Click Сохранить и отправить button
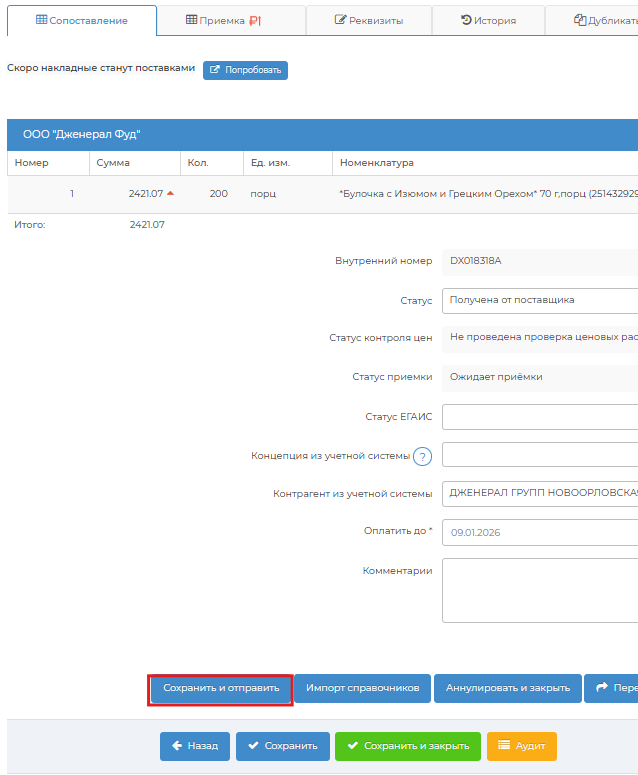 221,688
